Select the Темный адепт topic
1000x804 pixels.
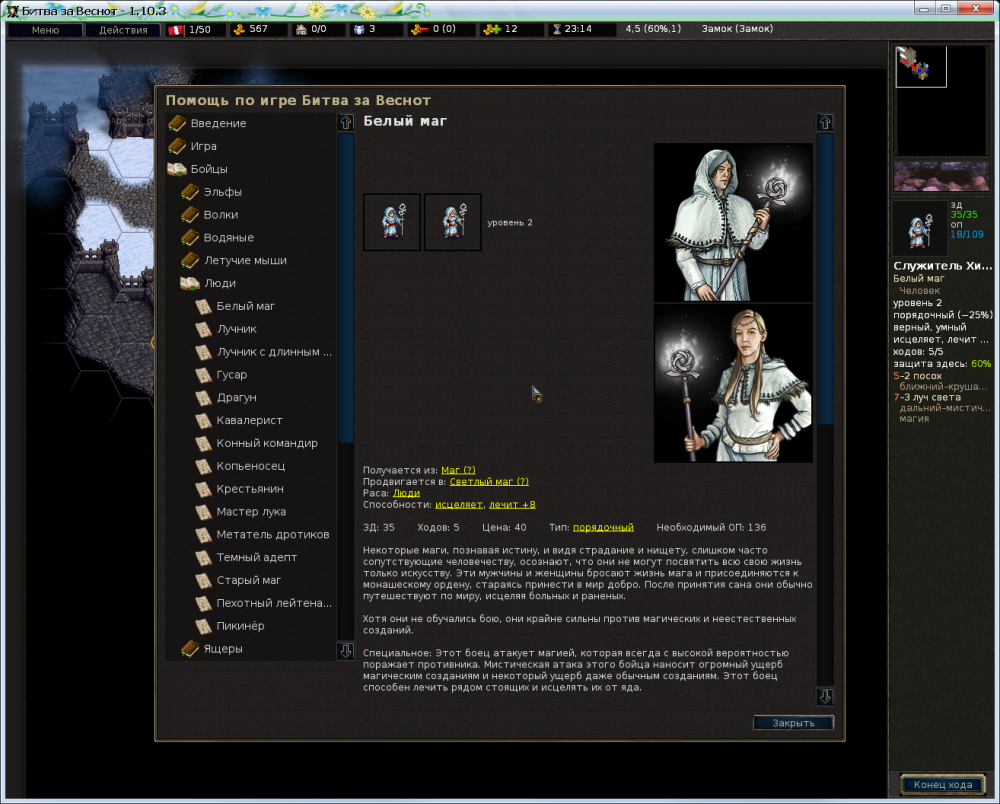256,557
